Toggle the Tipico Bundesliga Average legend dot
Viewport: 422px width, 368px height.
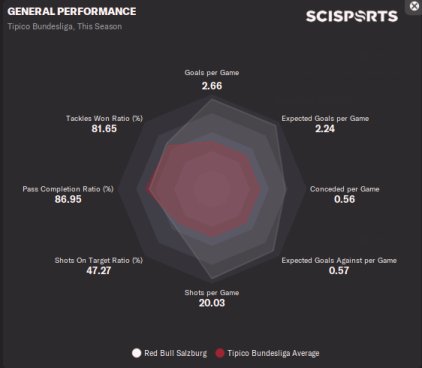click(x=220, y=353)
